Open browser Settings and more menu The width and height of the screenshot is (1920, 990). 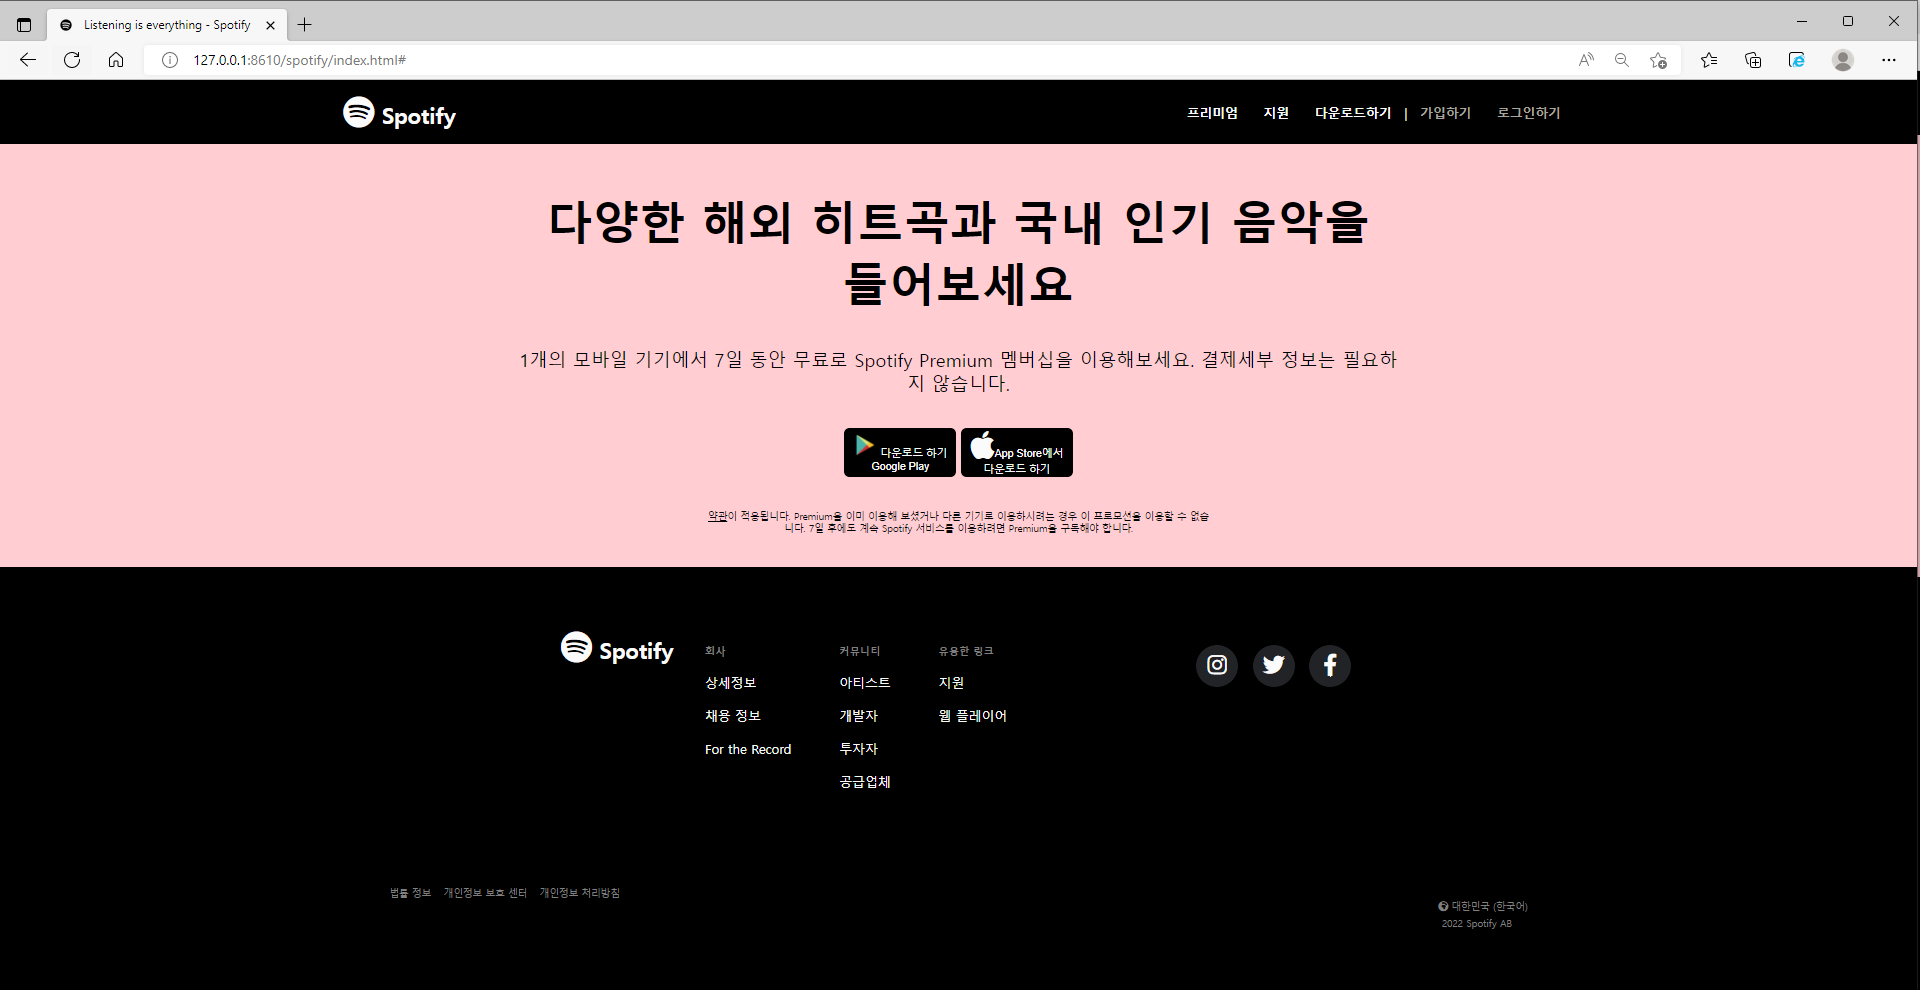(1889, 60)
